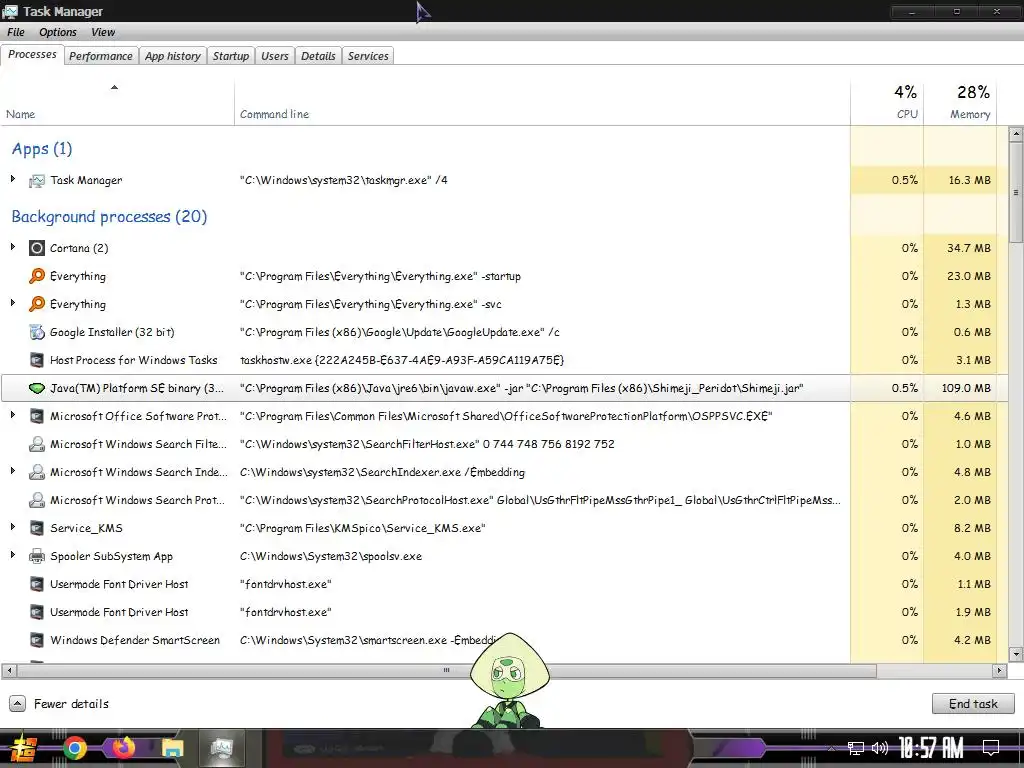Launch Firefox from the taskbar
This screenshot has height=768, width=1024.
[x=123, y=748]
